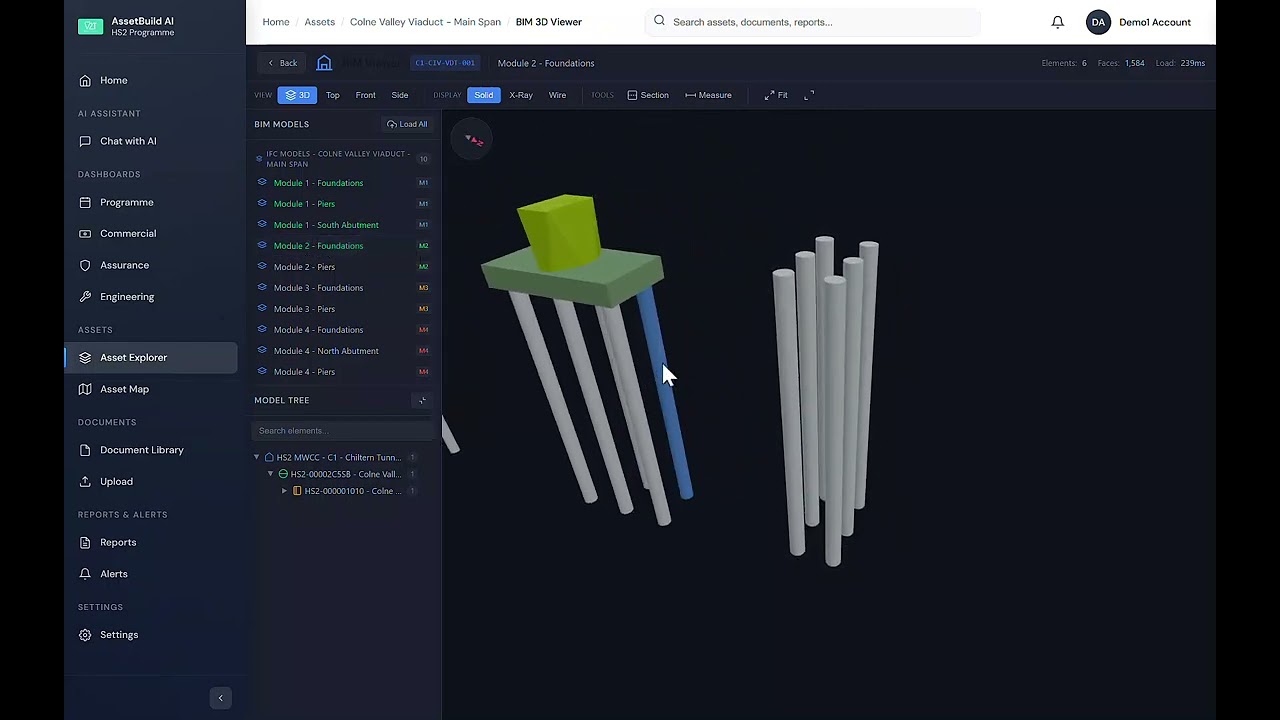The image size is (1280, 720).
Task: Collapse IFC Models Colne Valley Viaduct group
Action: [x=343, y=159]
